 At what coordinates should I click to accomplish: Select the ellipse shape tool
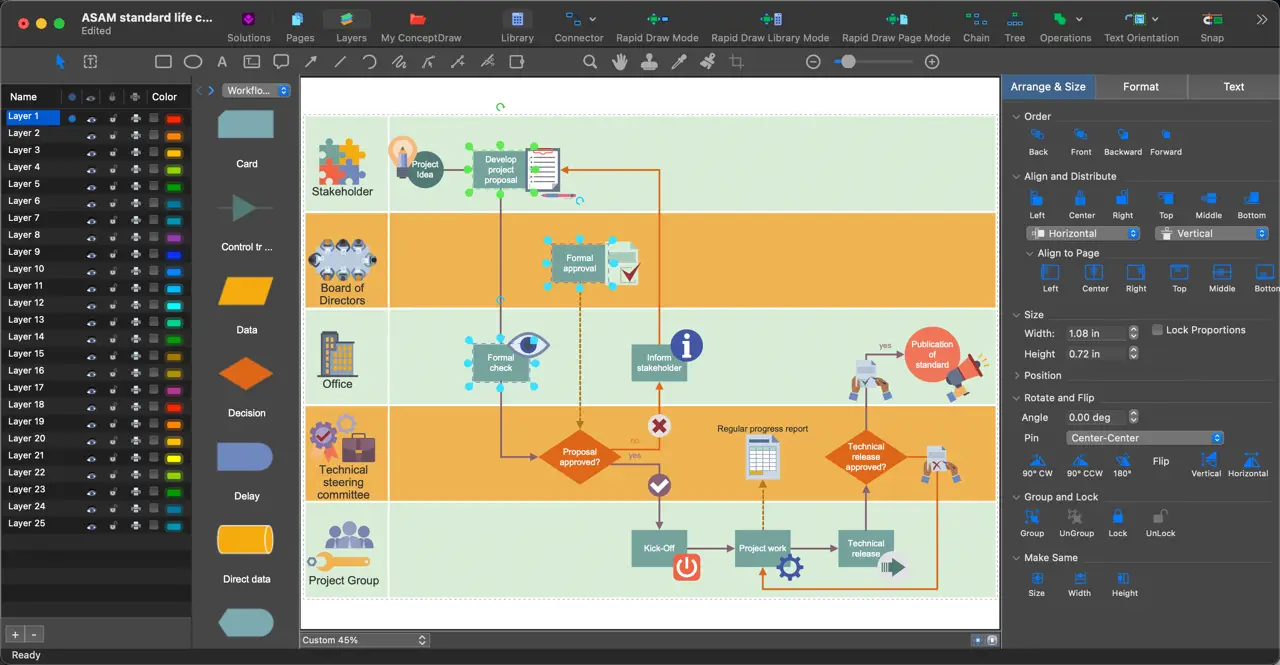click(x=193, y=62)
